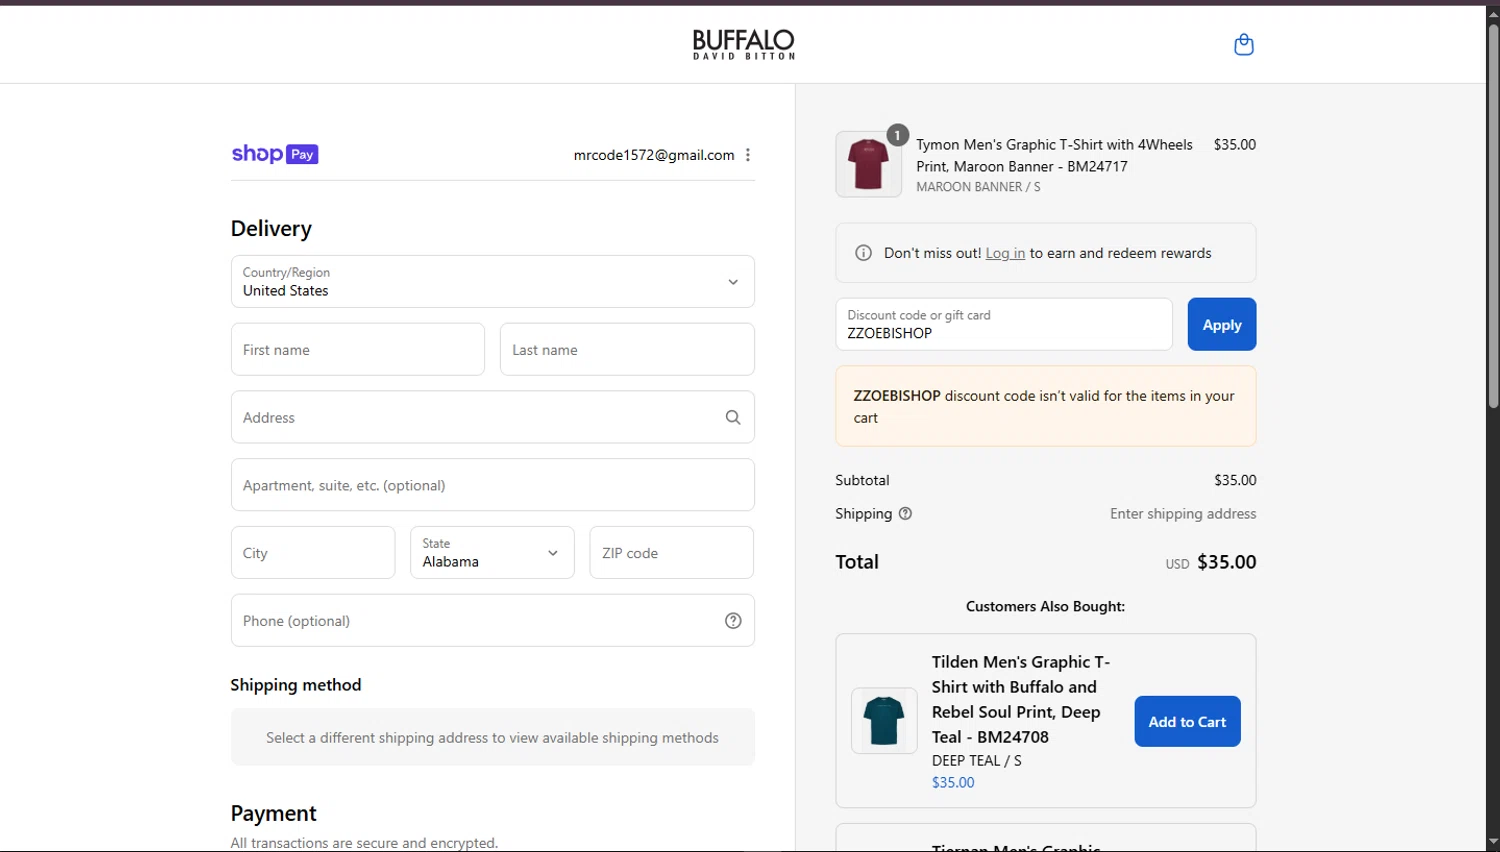Open account options menu beside email

[x=748, y=155]
